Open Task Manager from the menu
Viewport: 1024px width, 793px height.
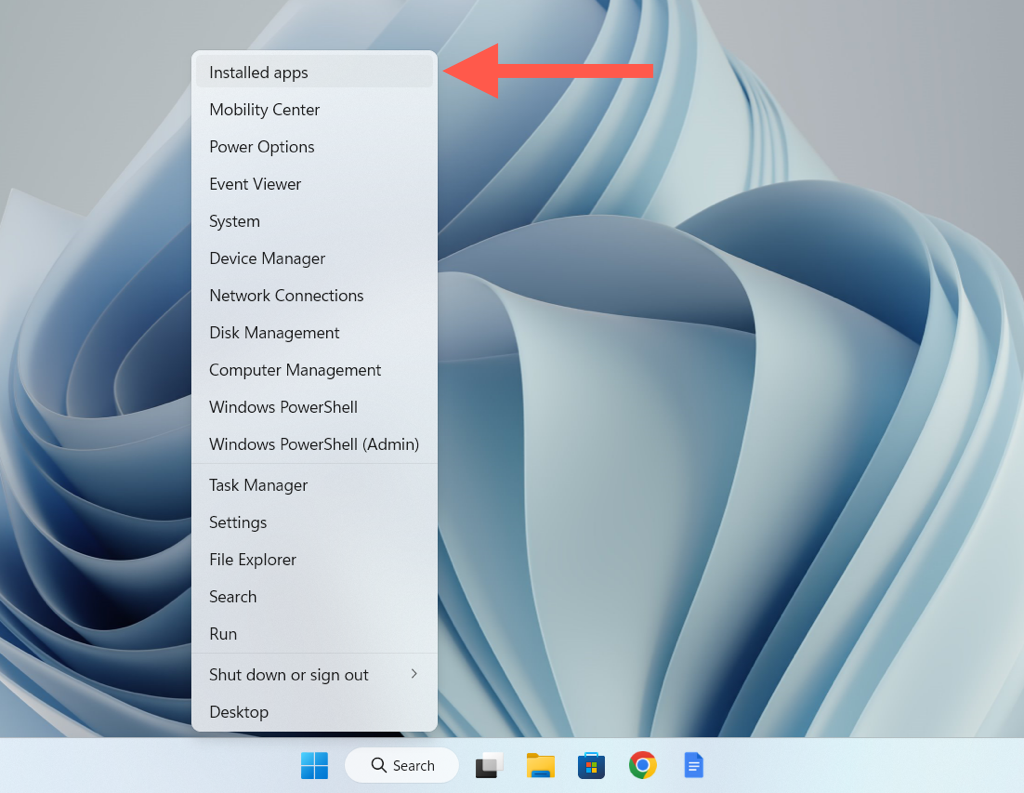point(314,485)
